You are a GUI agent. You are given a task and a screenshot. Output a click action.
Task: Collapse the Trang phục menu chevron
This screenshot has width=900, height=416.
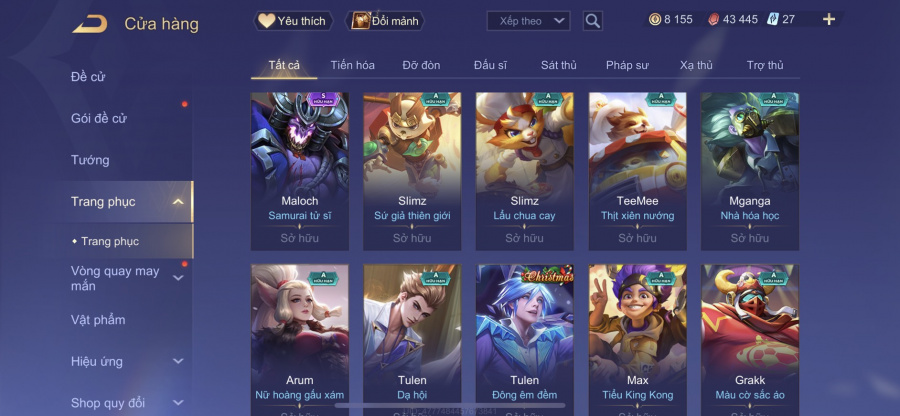coord(179,201)
